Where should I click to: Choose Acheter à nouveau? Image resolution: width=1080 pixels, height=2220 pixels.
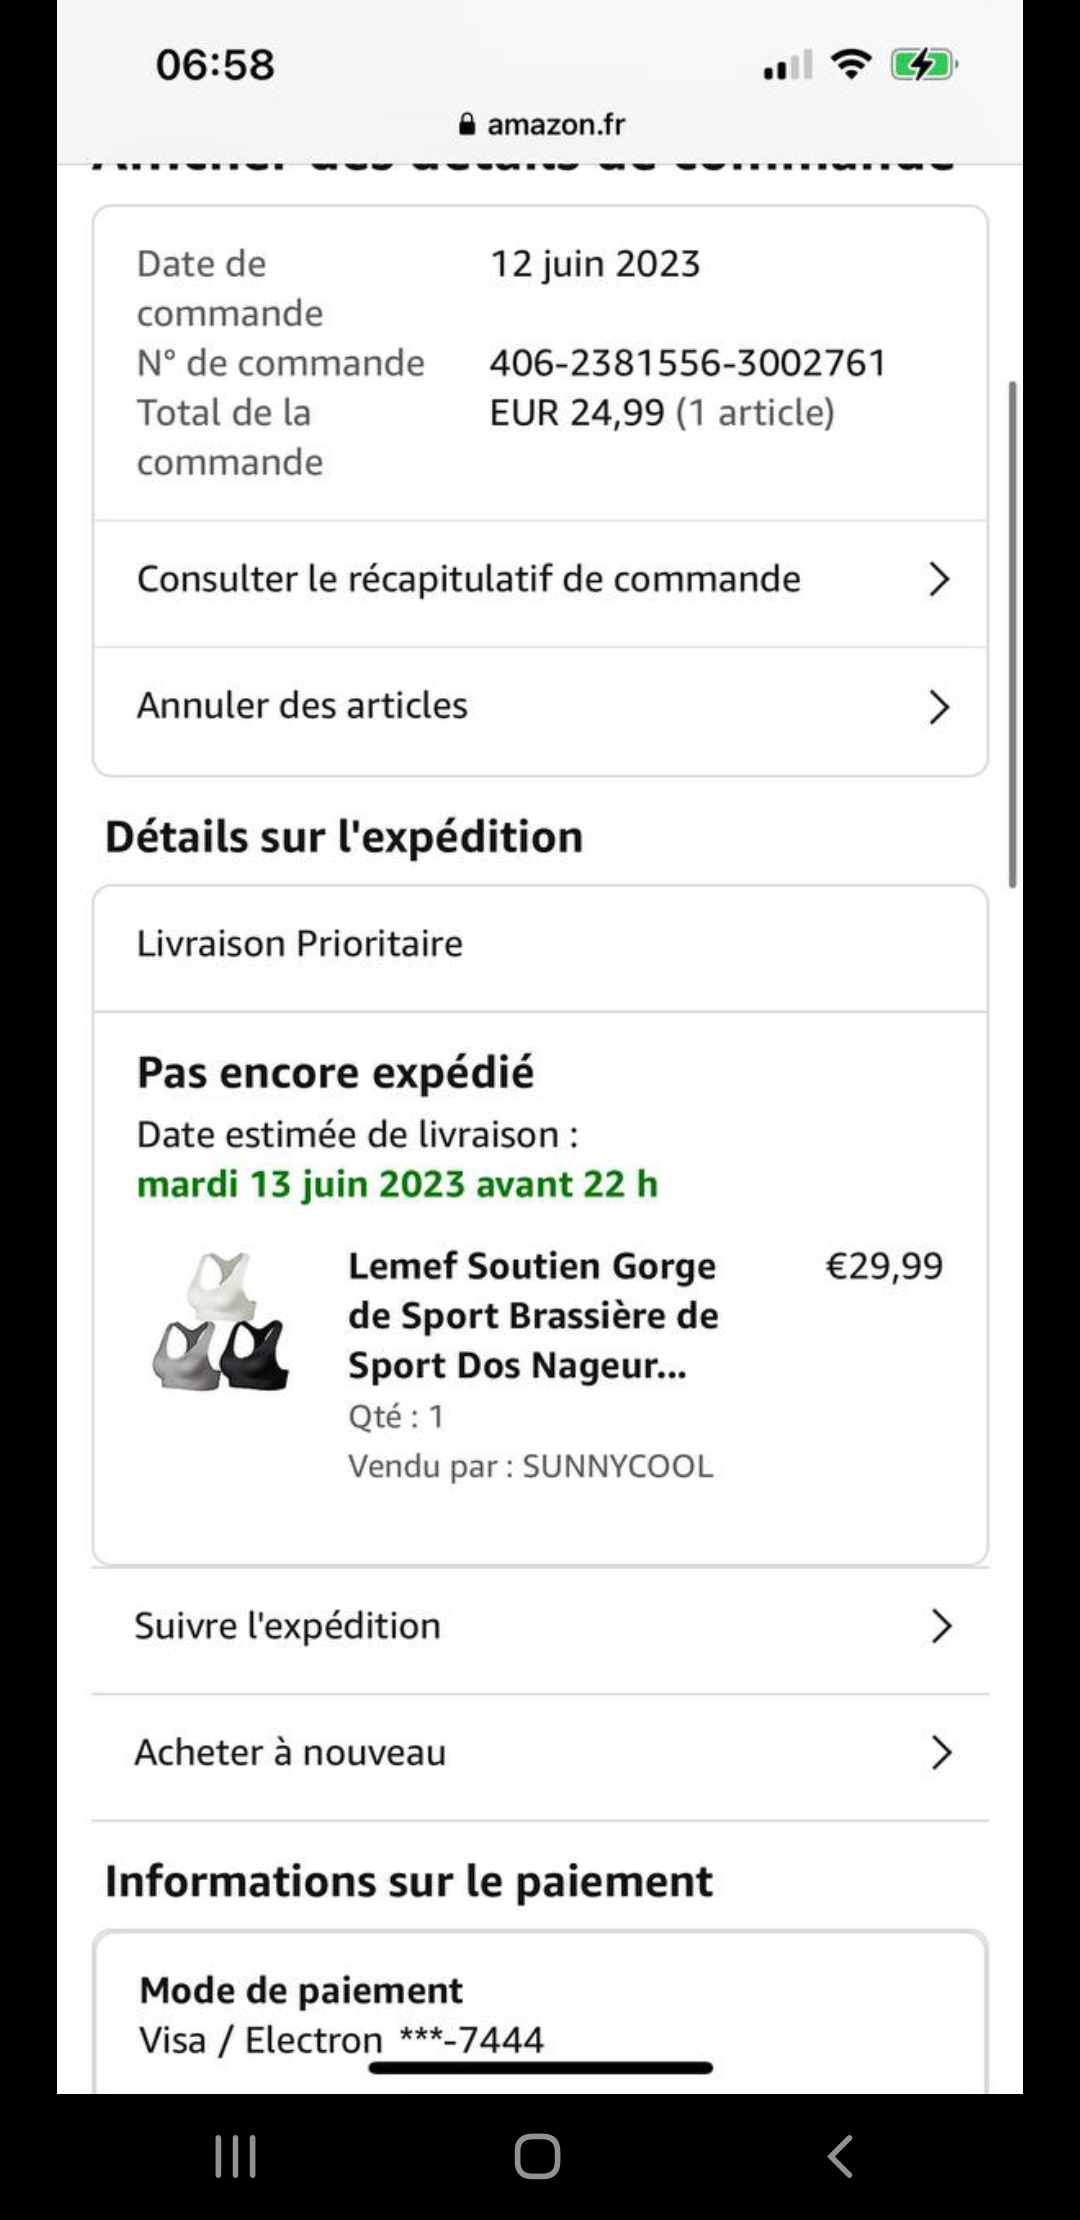290,1753
